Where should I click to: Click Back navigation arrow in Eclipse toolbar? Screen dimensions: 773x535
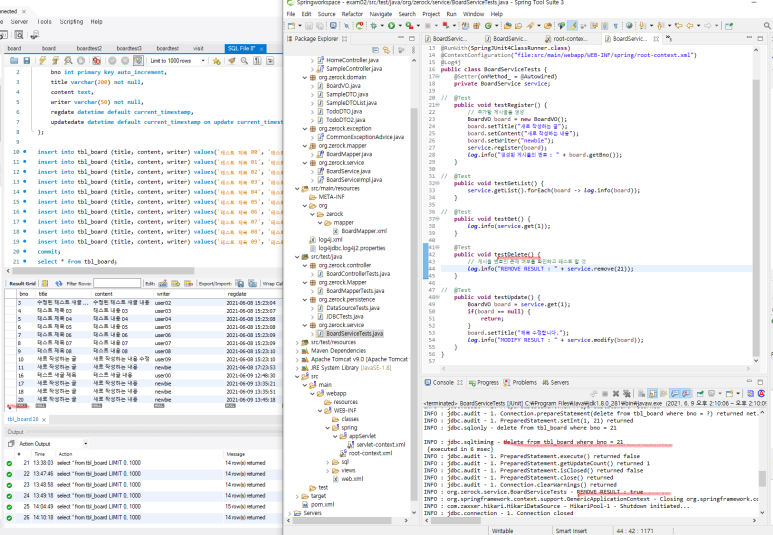coord(690,26)
